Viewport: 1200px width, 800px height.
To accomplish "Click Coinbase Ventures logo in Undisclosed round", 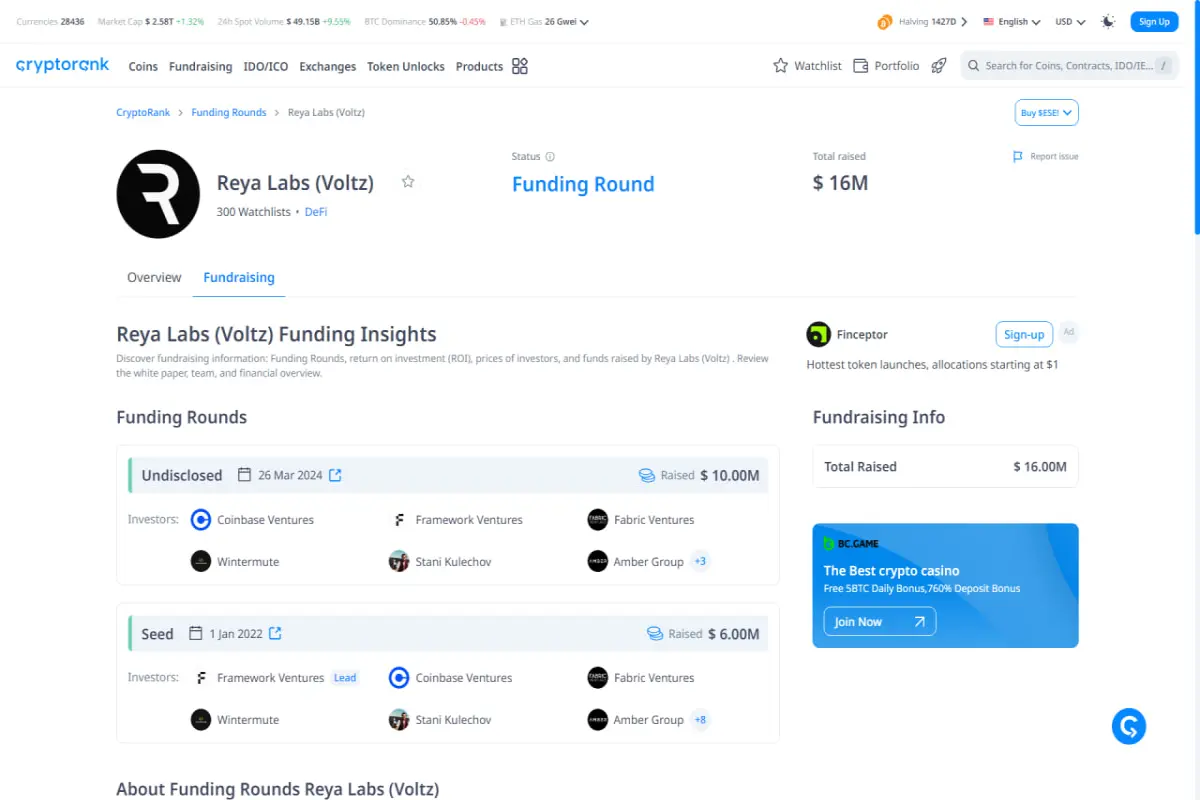I will (201, 520).
